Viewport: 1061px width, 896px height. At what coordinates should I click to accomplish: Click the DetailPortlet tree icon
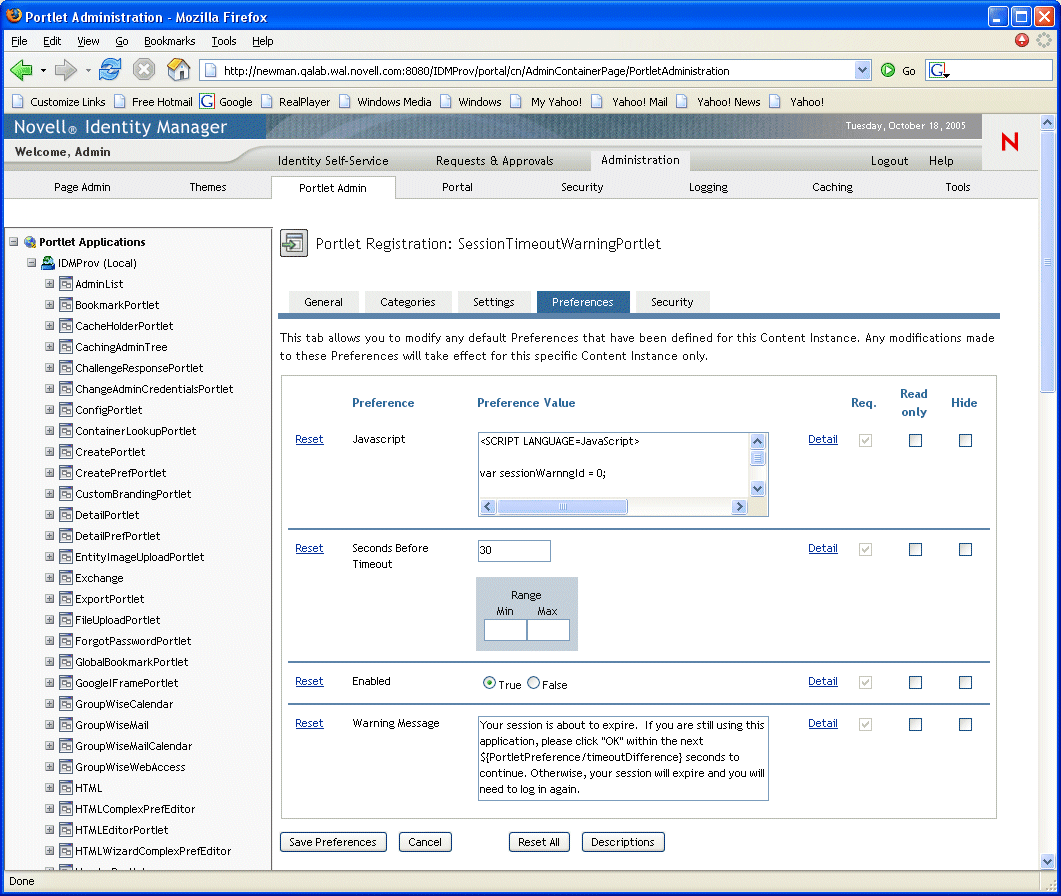point(66,514)
